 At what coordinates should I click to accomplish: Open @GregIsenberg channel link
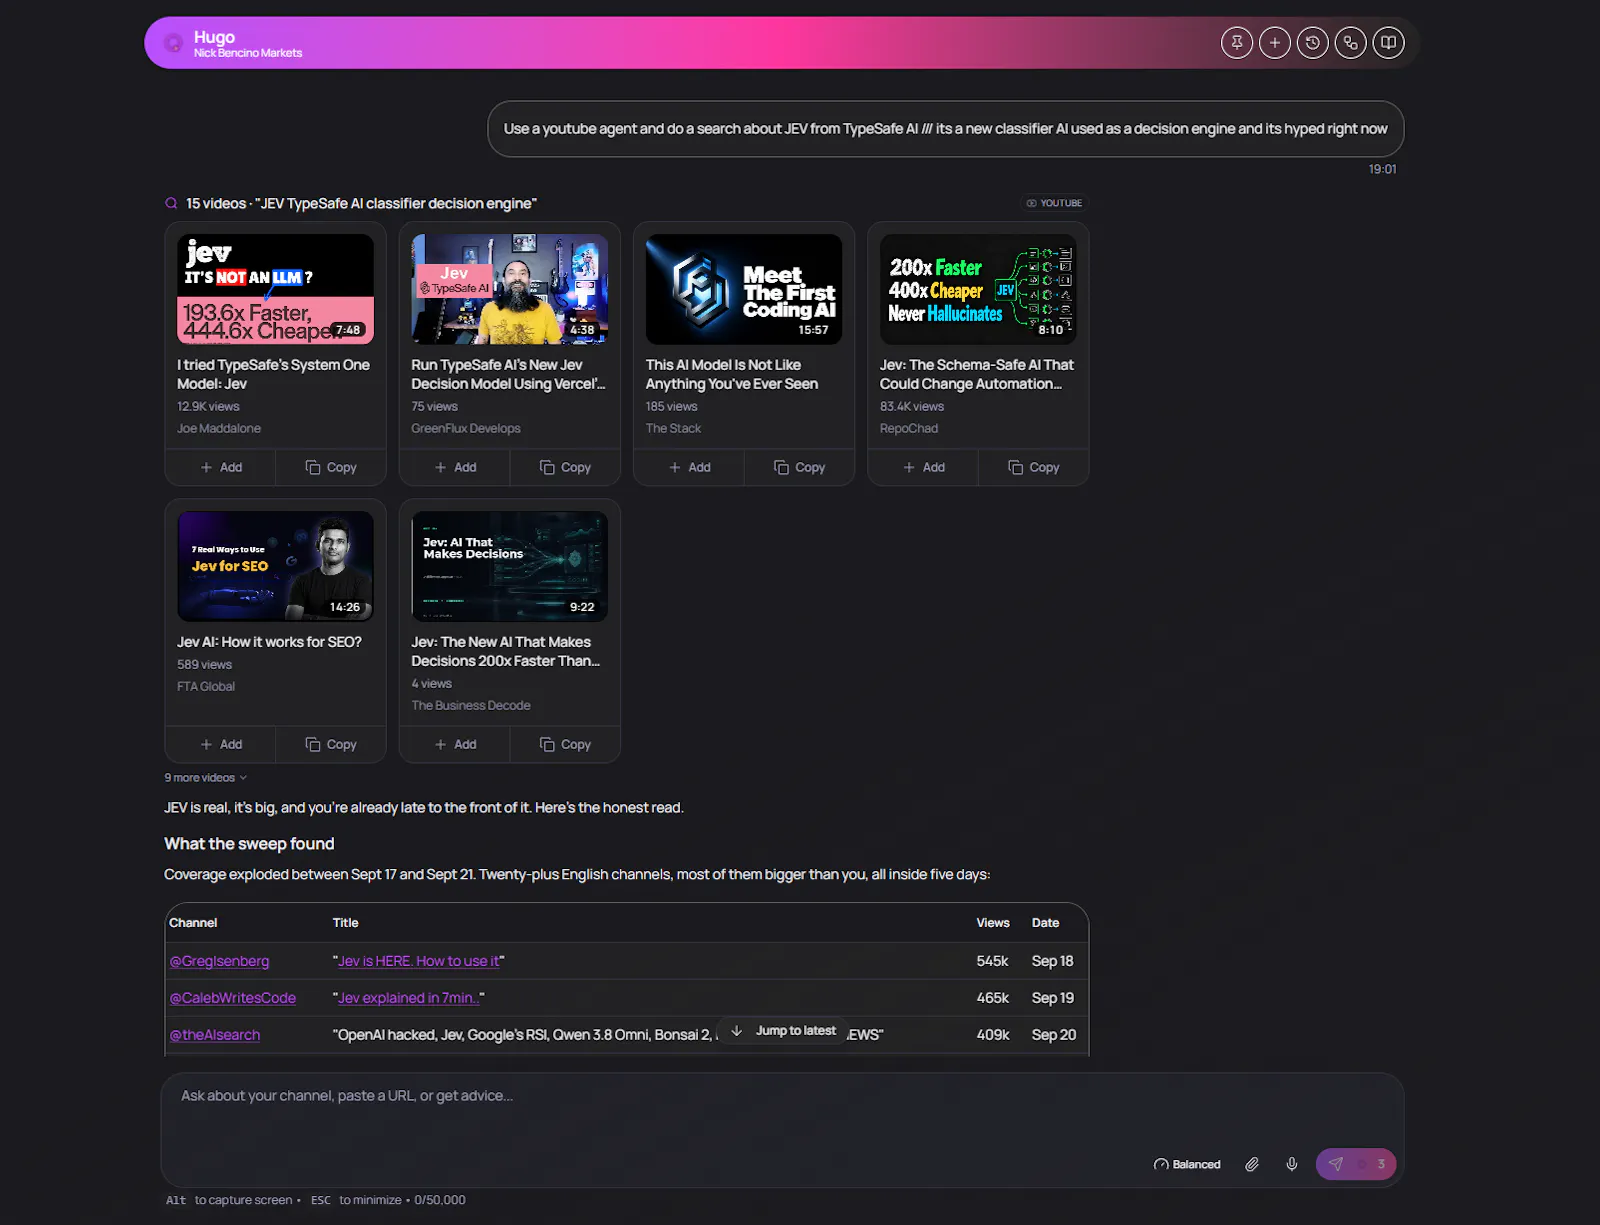[219, 961]
